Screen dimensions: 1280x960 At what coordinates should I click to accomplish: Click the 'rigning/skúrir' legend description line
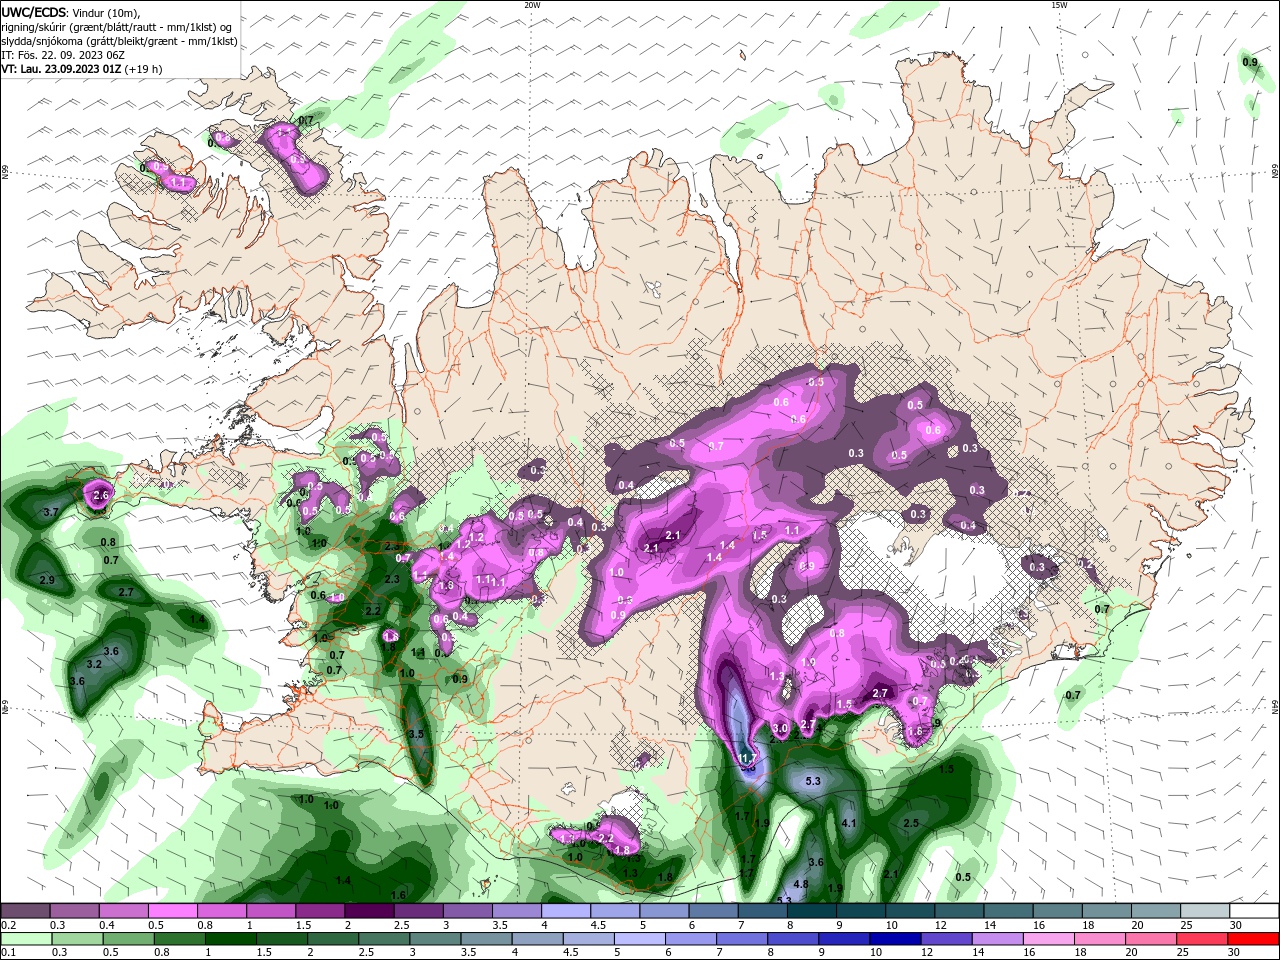(117, 27)
